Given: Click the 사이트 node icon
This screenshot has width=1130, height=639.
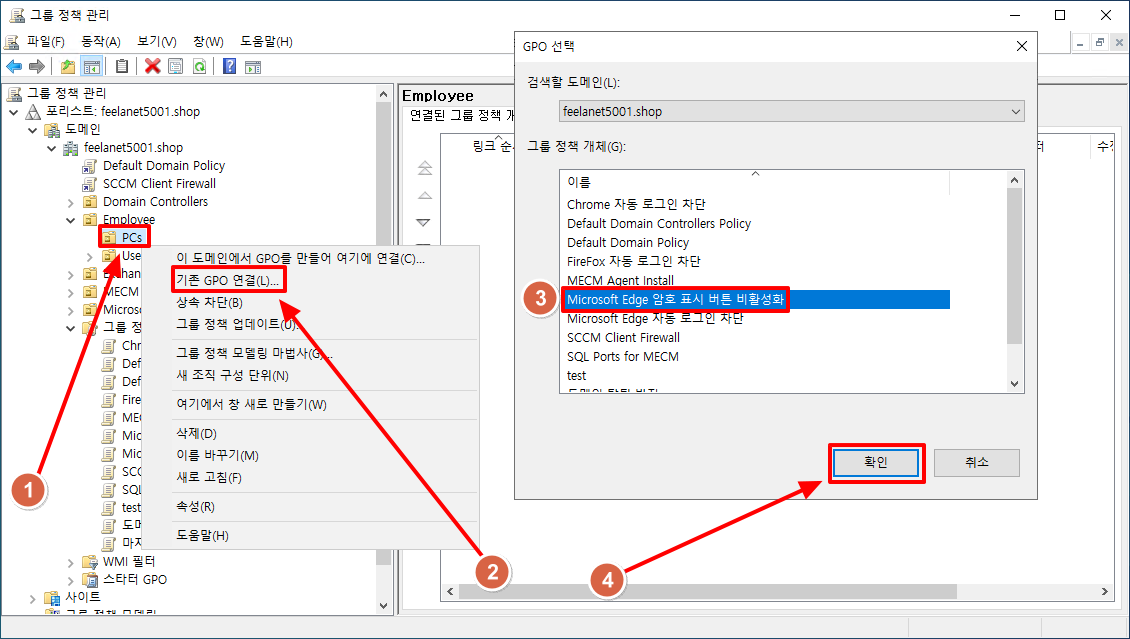Looking at the screenshot, I should (x=52, y=598).
